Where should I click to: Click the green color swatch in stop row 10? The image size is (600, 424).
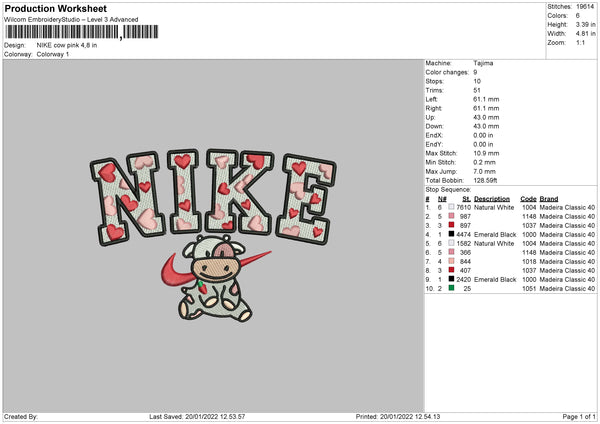(x=451, y=288)
